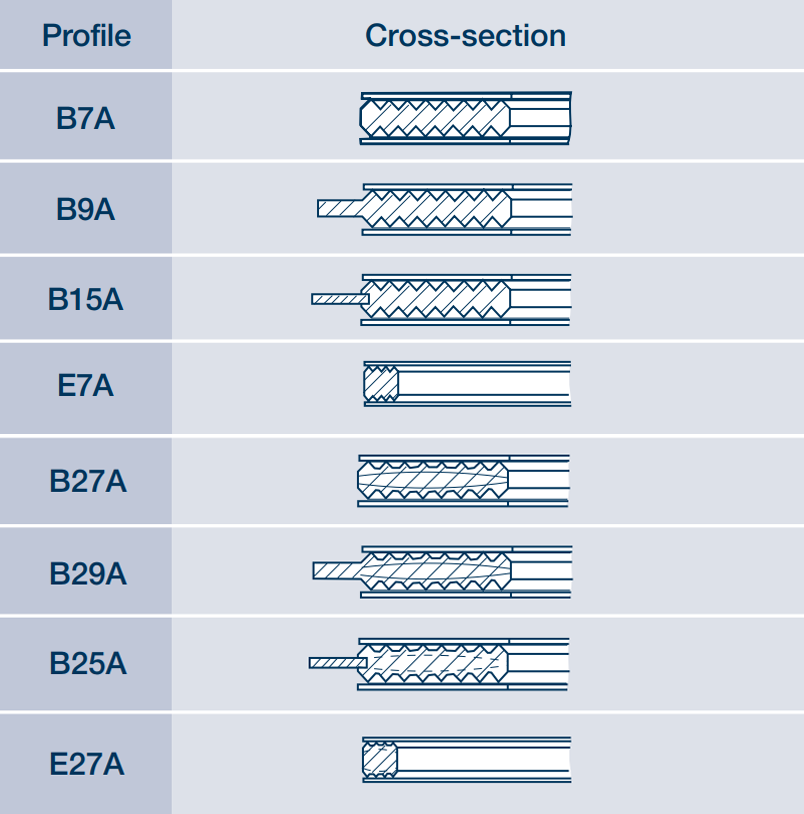Image resolution: width=804 pixels, height=814 pixels.
Task: Click the E7A profile label
Action: pyautogui.click(x=85, y=386)
